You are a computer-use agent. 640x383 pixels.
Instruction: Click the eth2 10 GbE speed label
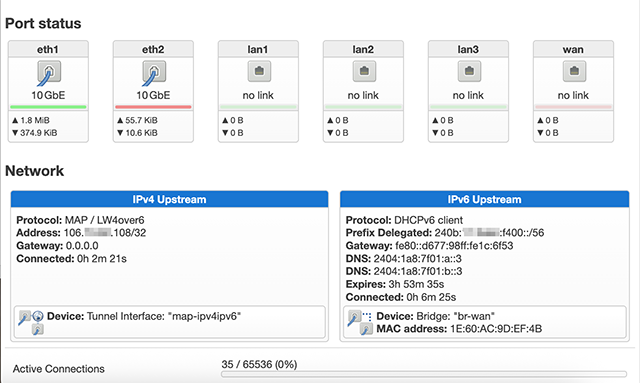[x=153, y=95]
